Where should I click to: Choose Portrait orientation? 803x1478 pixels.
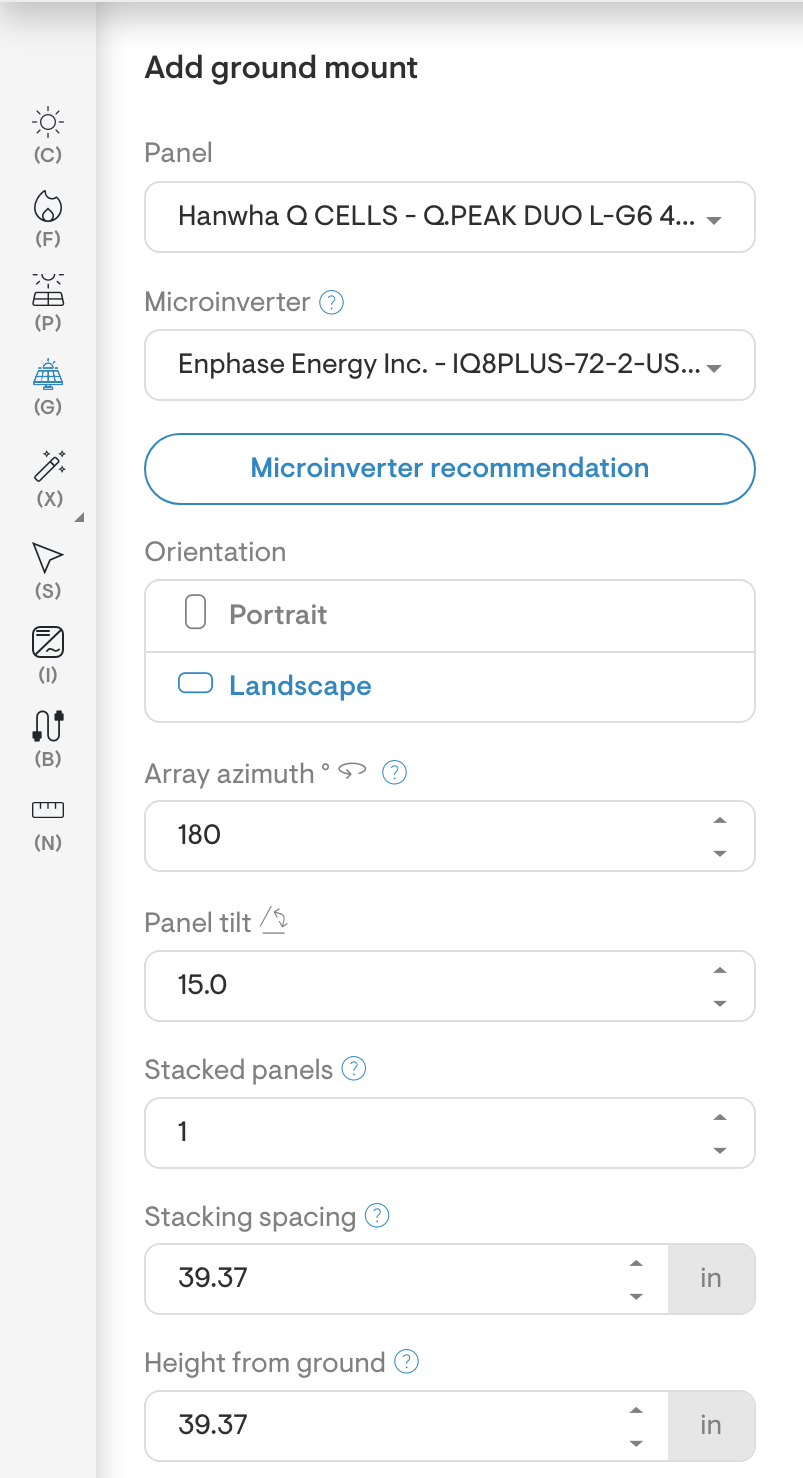278,615
